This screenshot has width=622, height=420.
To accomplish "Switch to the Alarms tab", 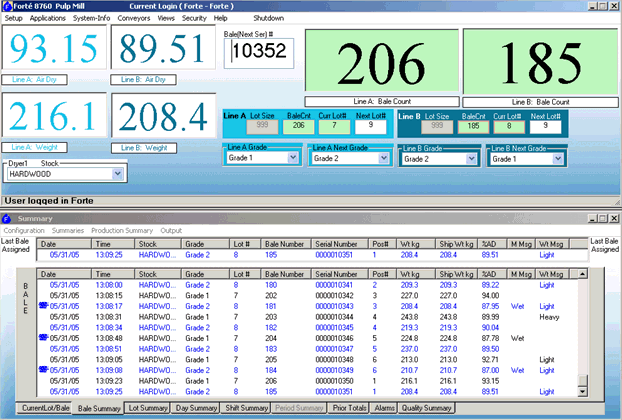I will (384, 408).
